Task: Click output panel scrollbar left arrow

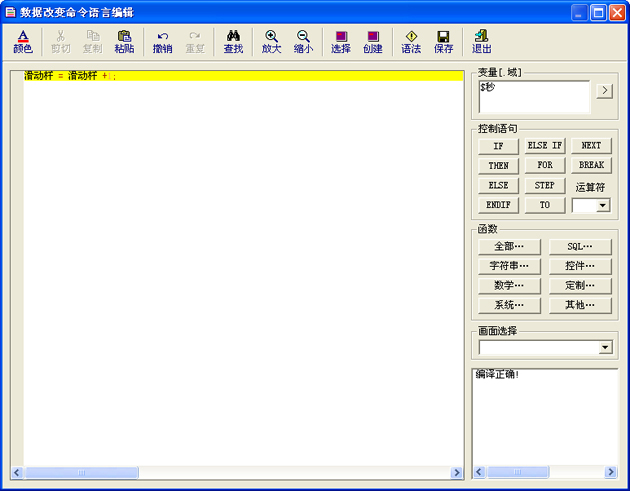Action: tap(479, 472)
